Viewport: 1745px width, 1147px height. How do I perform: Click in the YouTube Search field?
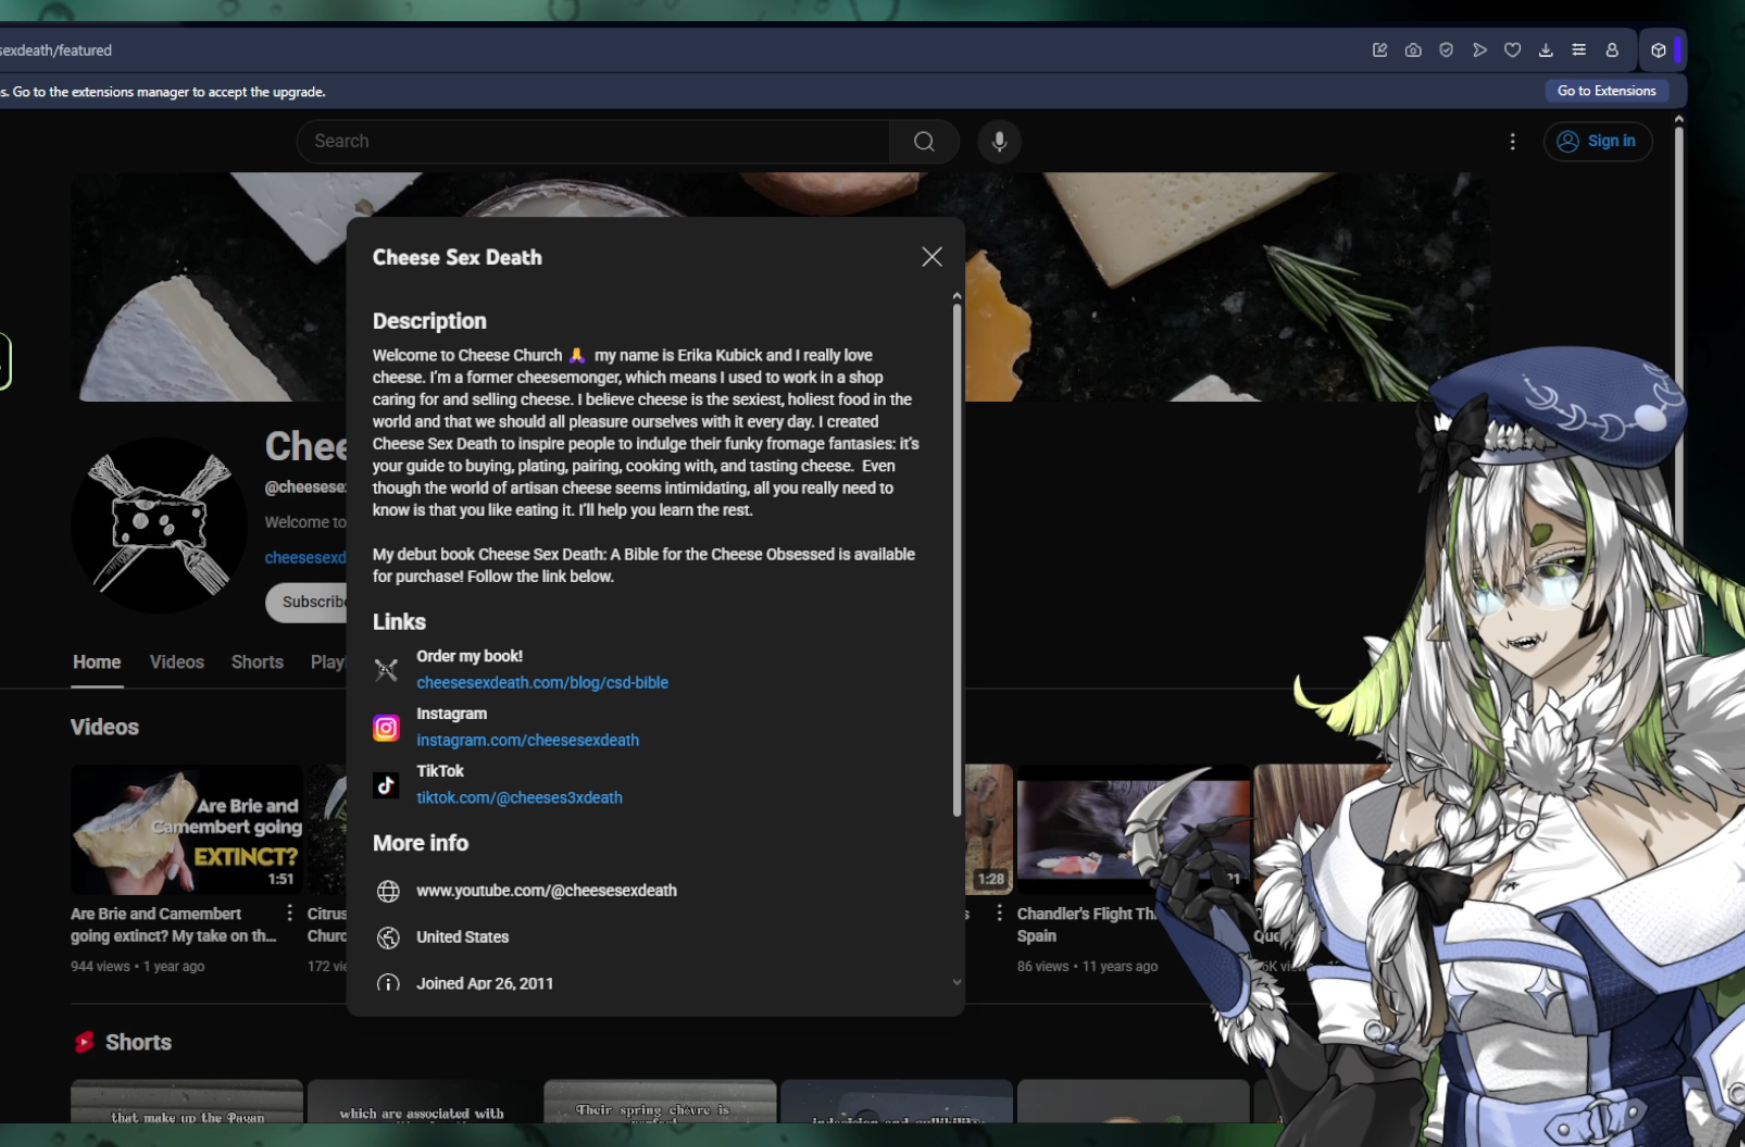[x=592, y=141]
